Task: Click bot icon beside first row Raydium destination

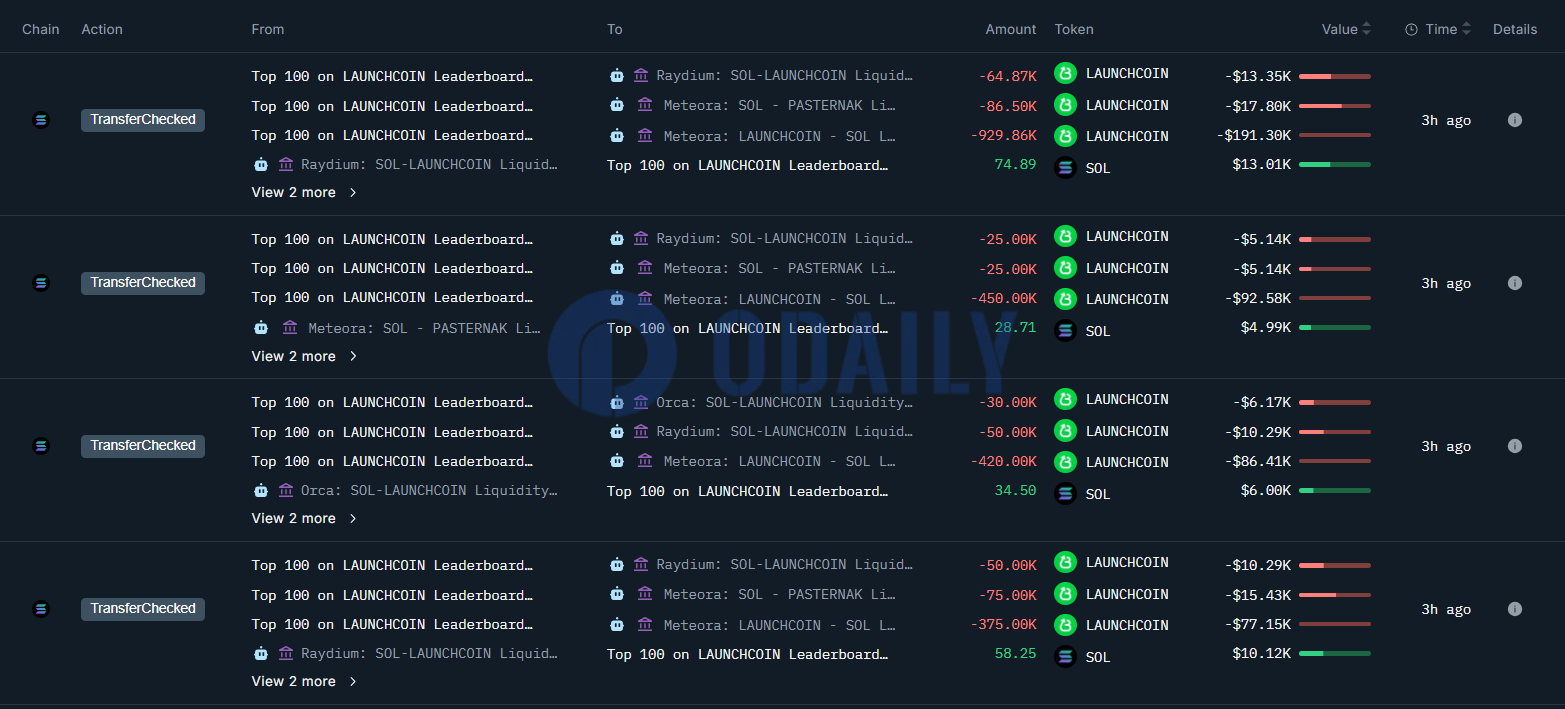Action: (617, 75)
